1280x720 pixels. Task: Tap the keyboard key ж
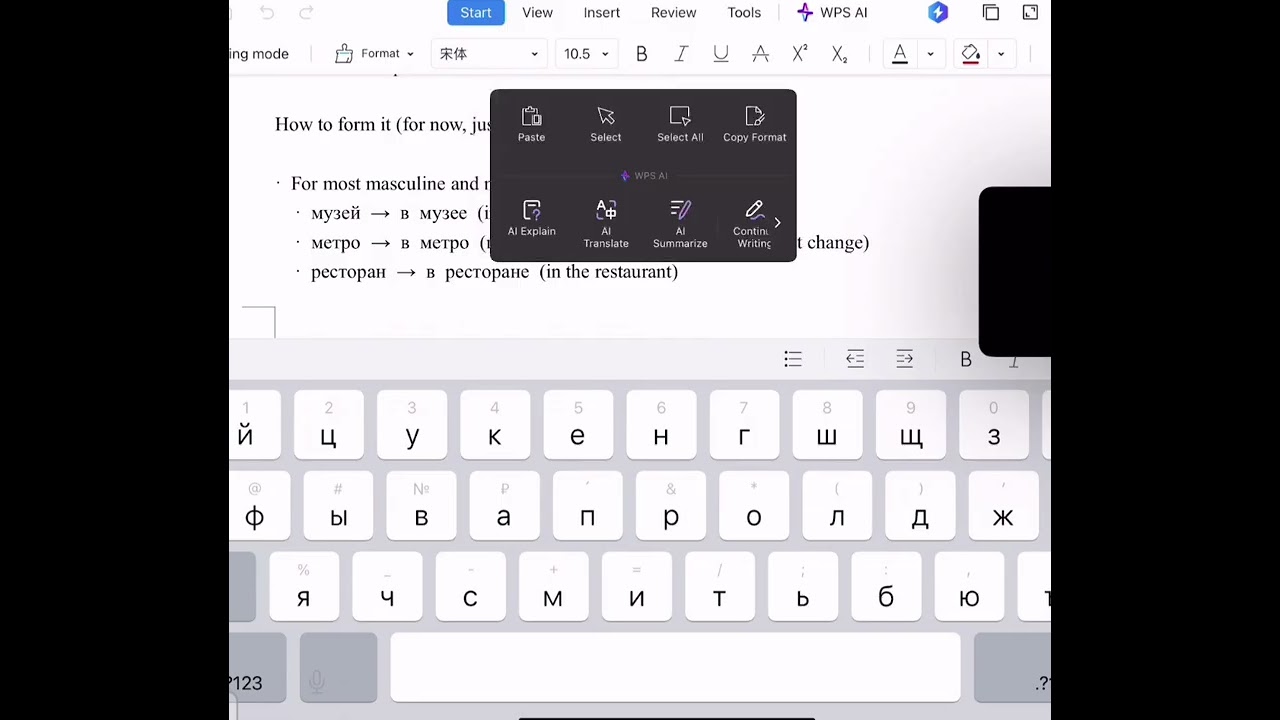click(x=1003, y=505)
